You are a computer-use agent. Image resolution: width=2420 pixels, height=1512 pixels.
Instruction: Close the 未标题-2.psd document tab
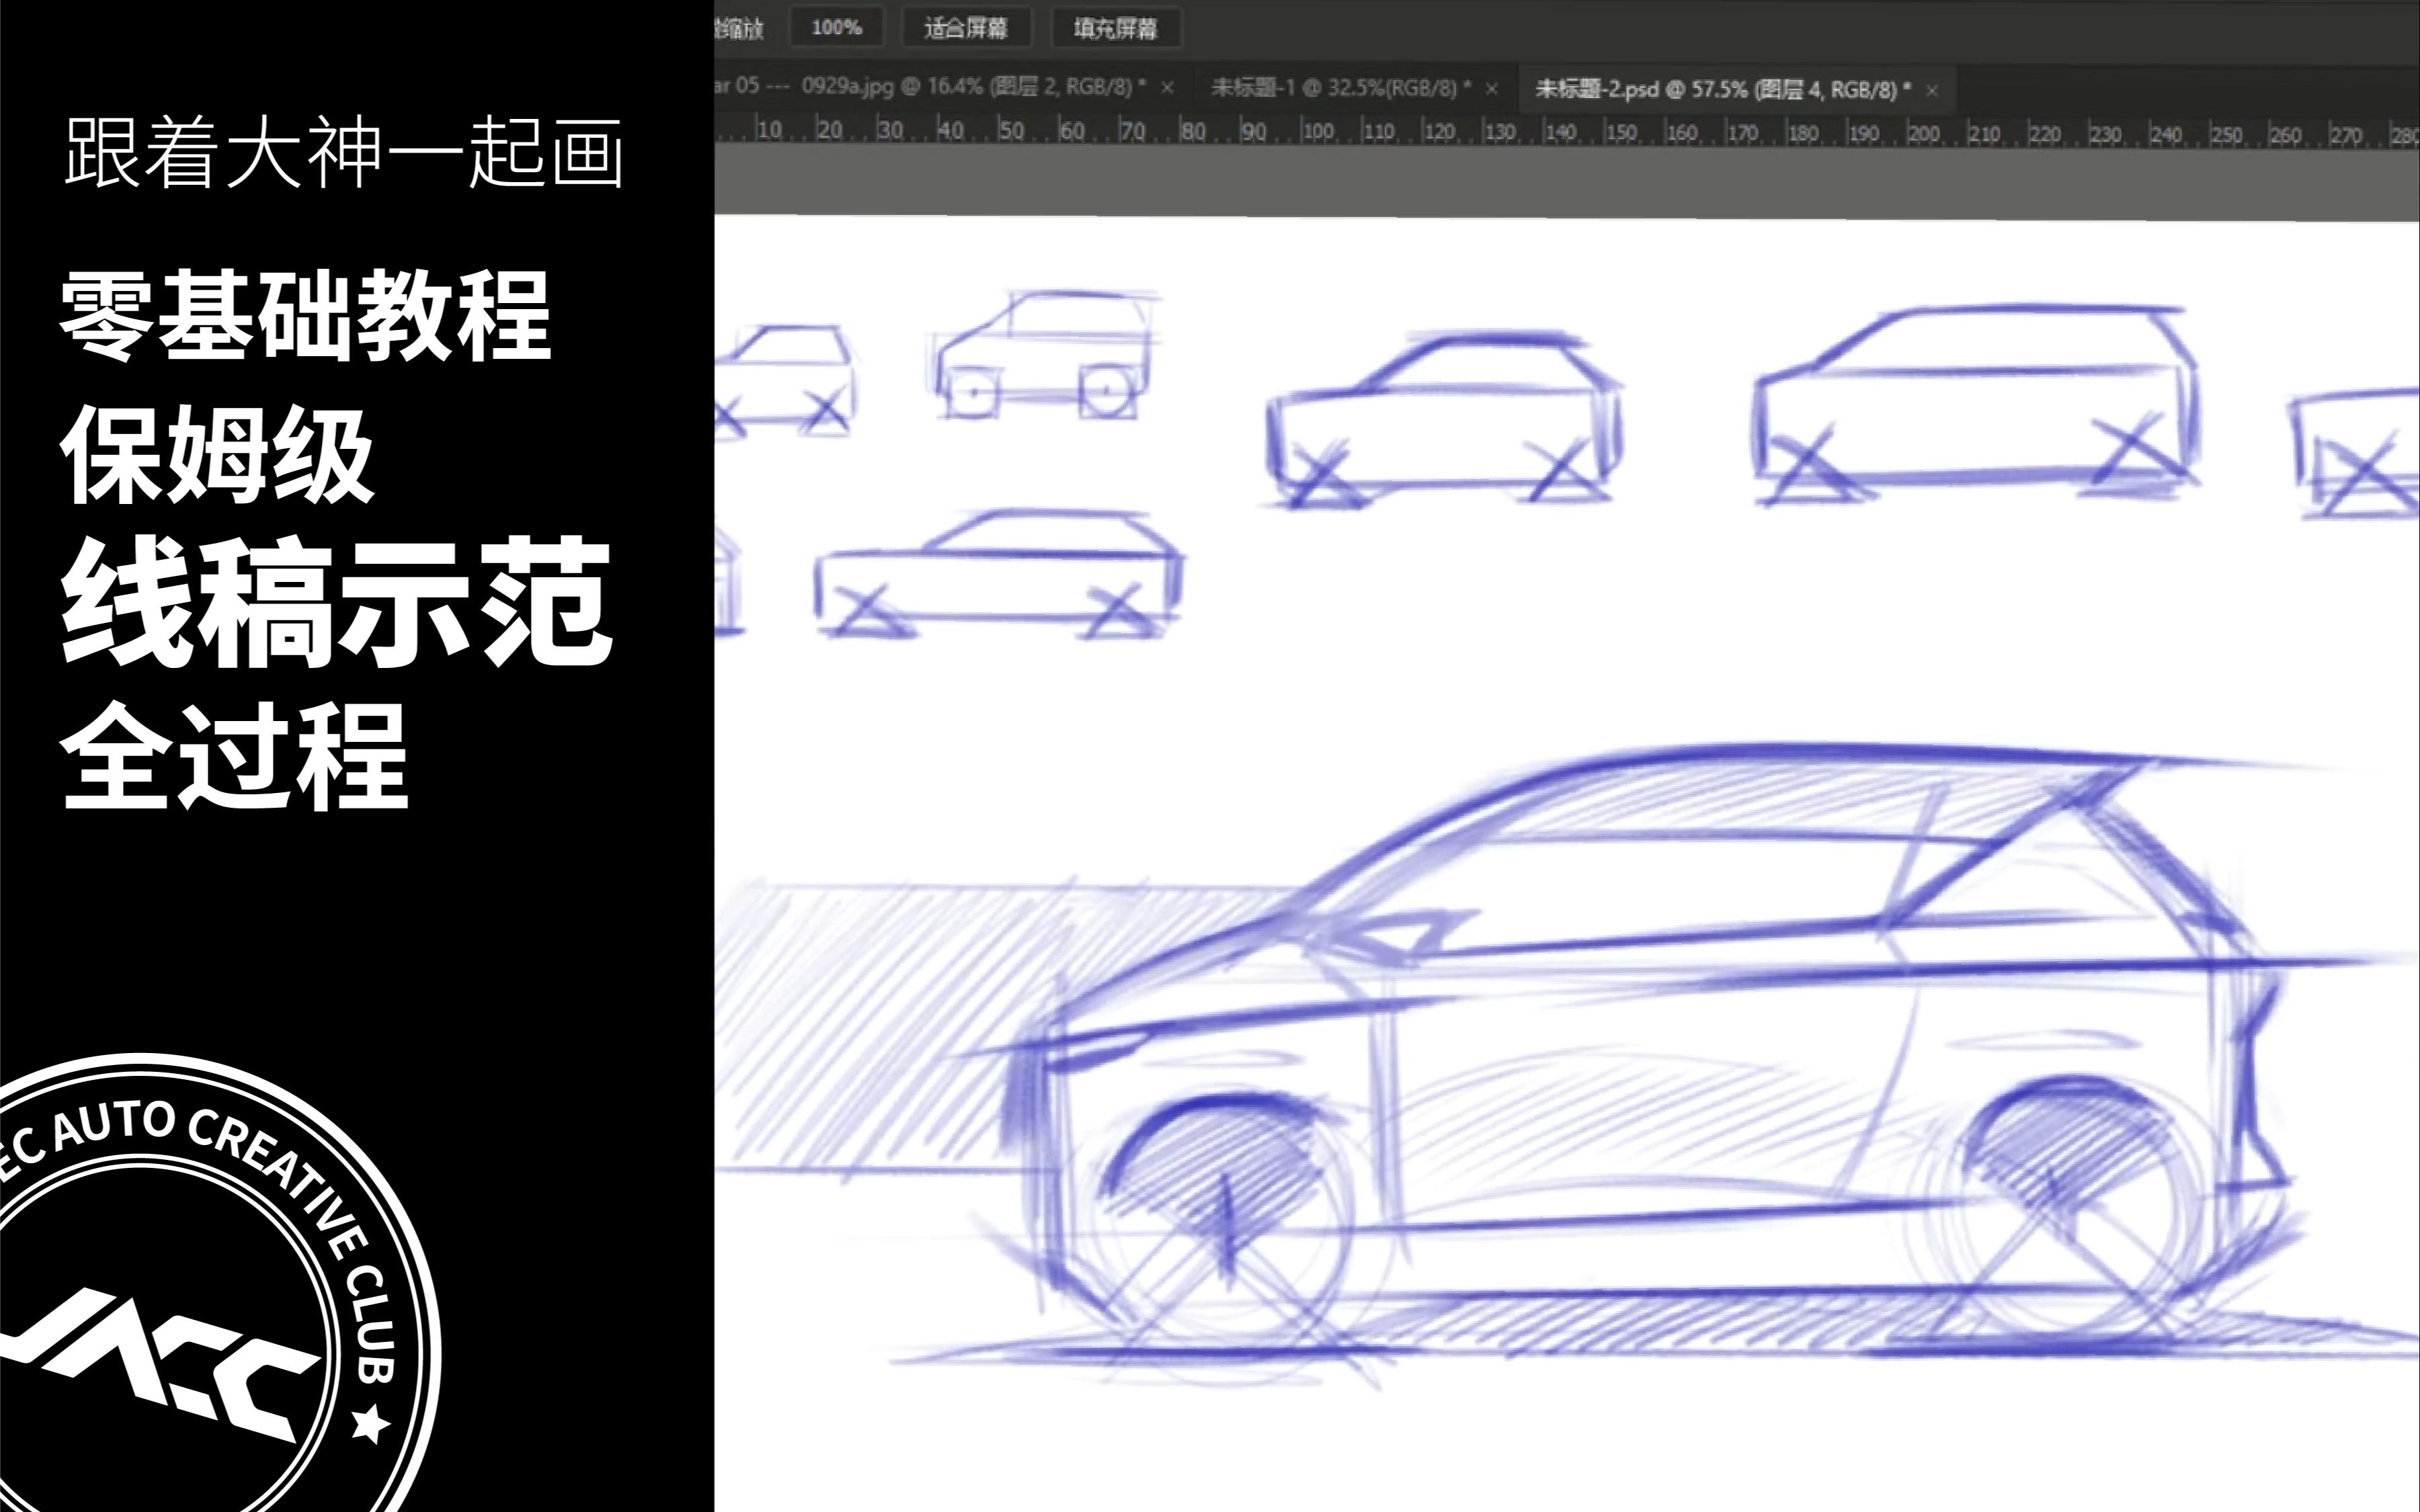[x=1932, y=90]
